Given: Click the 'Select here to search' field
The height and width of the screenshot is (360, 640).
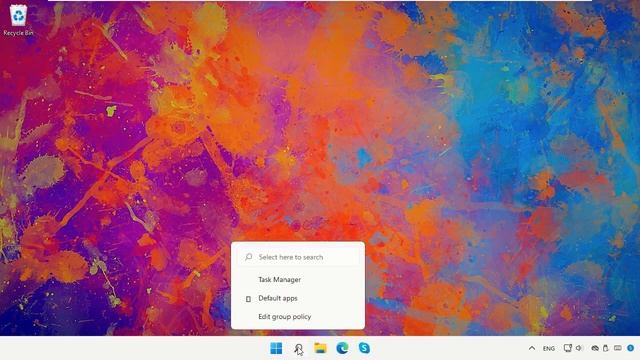Looking at the screenshot, I should 298,257.
